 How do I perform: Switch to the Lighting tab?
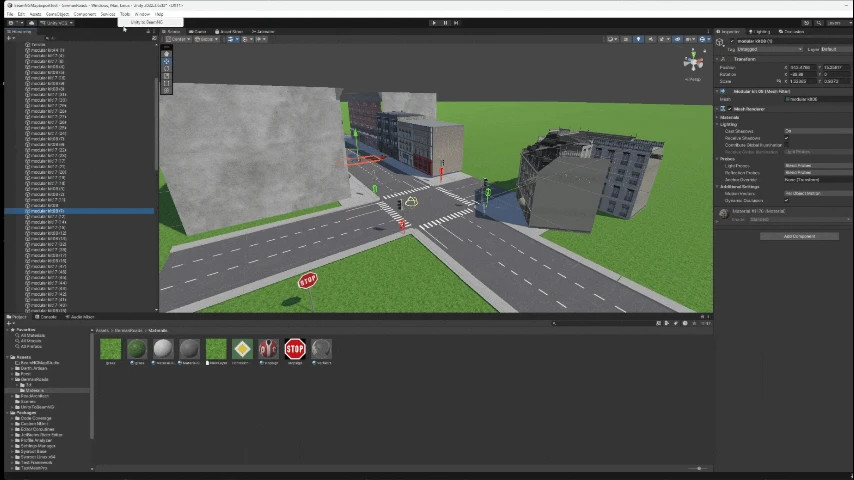tap(760, 32)
